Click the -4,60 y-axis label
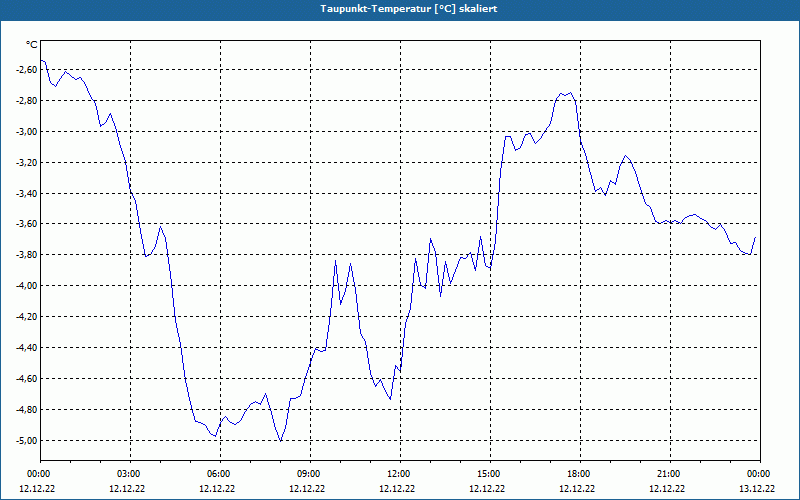The height and width of the screenshot is (500, 800). [x=27, y=379]
